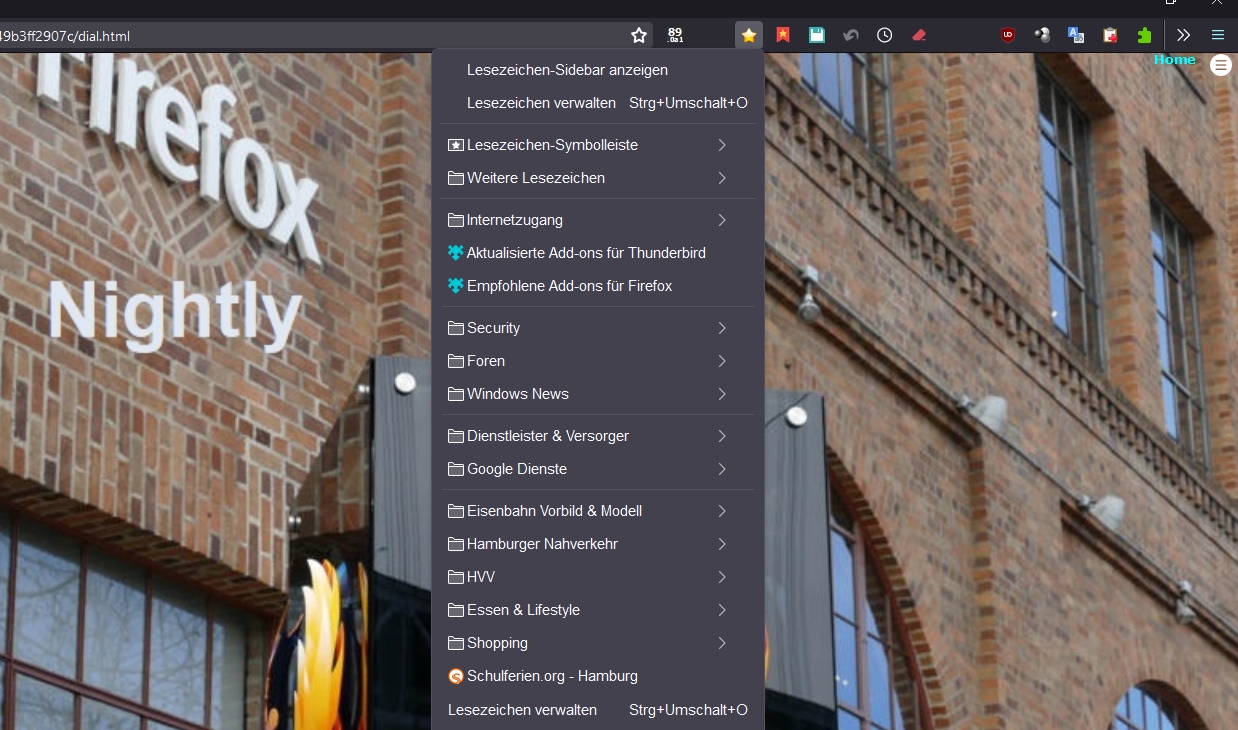1238x730 pixels.
Task: Click the Home link on the dial page
Action: (x=1174, y=60)
